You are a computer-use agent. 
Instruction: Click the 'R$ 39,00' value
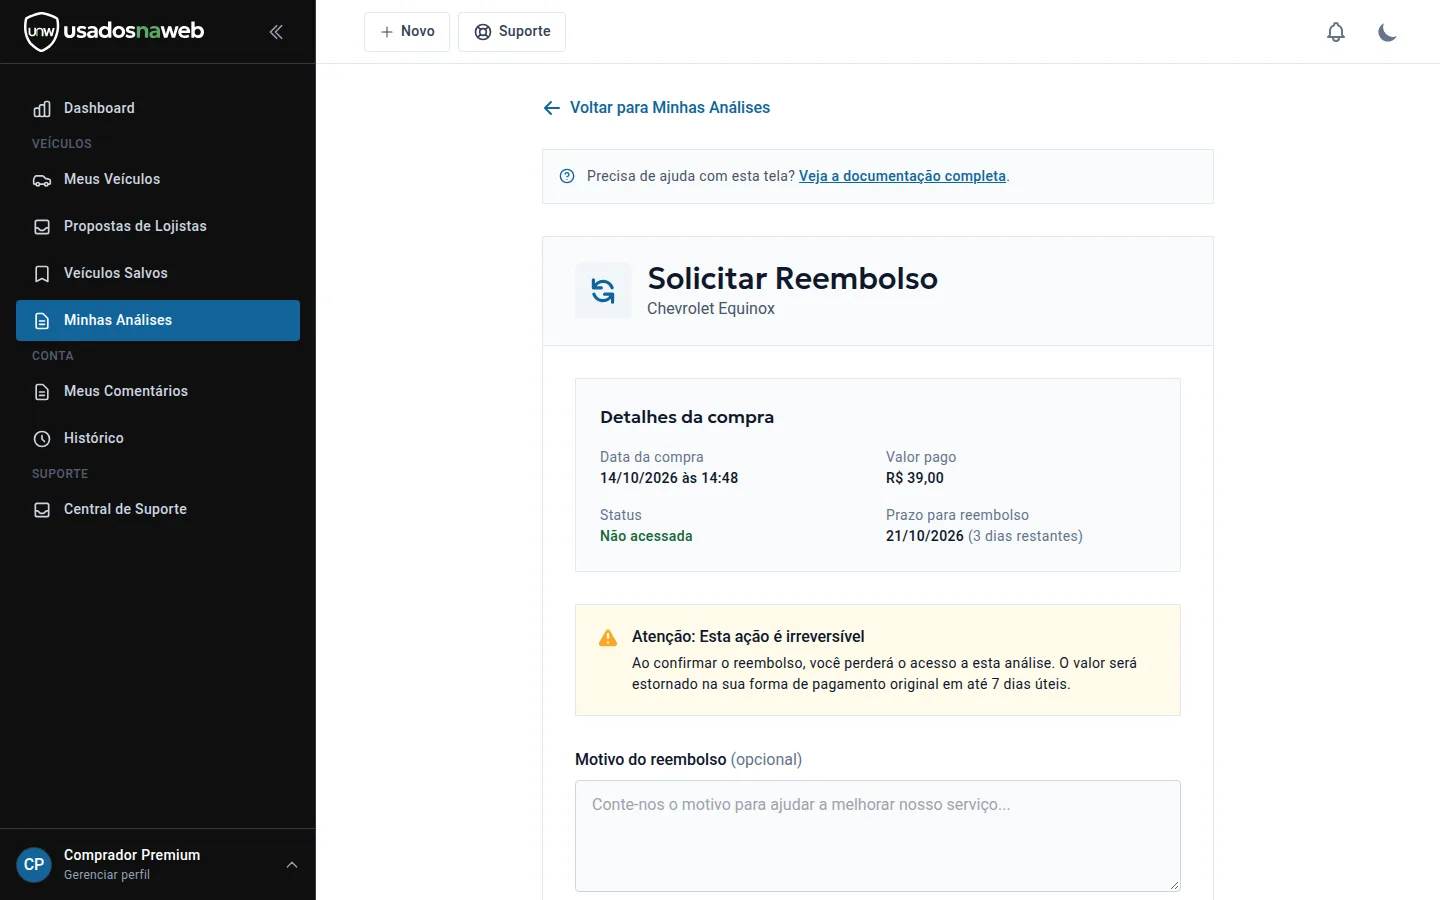click(x=915, y=478)
